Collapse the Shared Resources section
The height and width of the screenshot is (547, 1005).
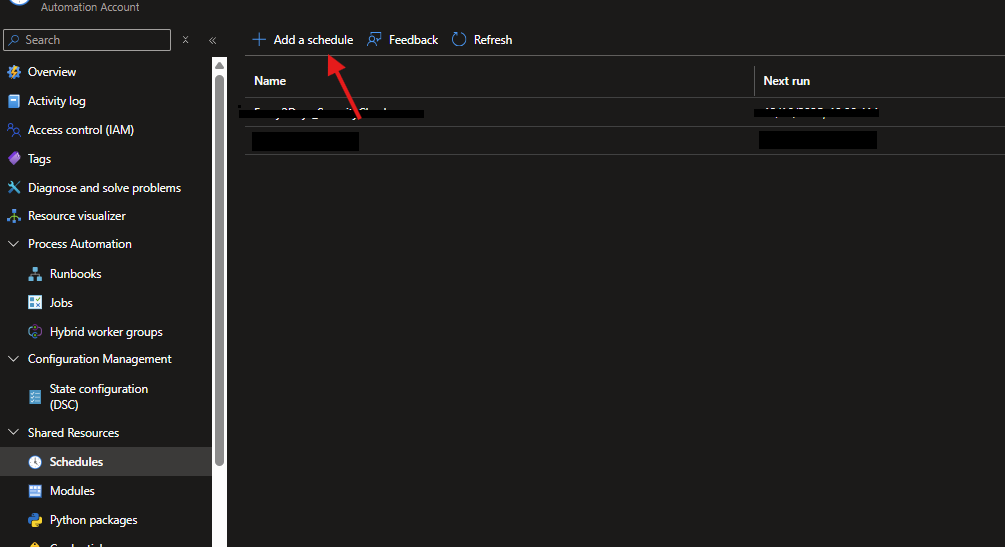(14, 433)
